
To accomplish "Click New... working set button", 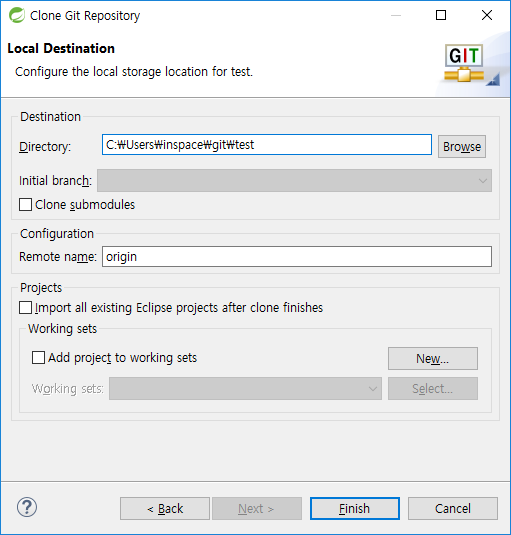I will coord(433,358).
